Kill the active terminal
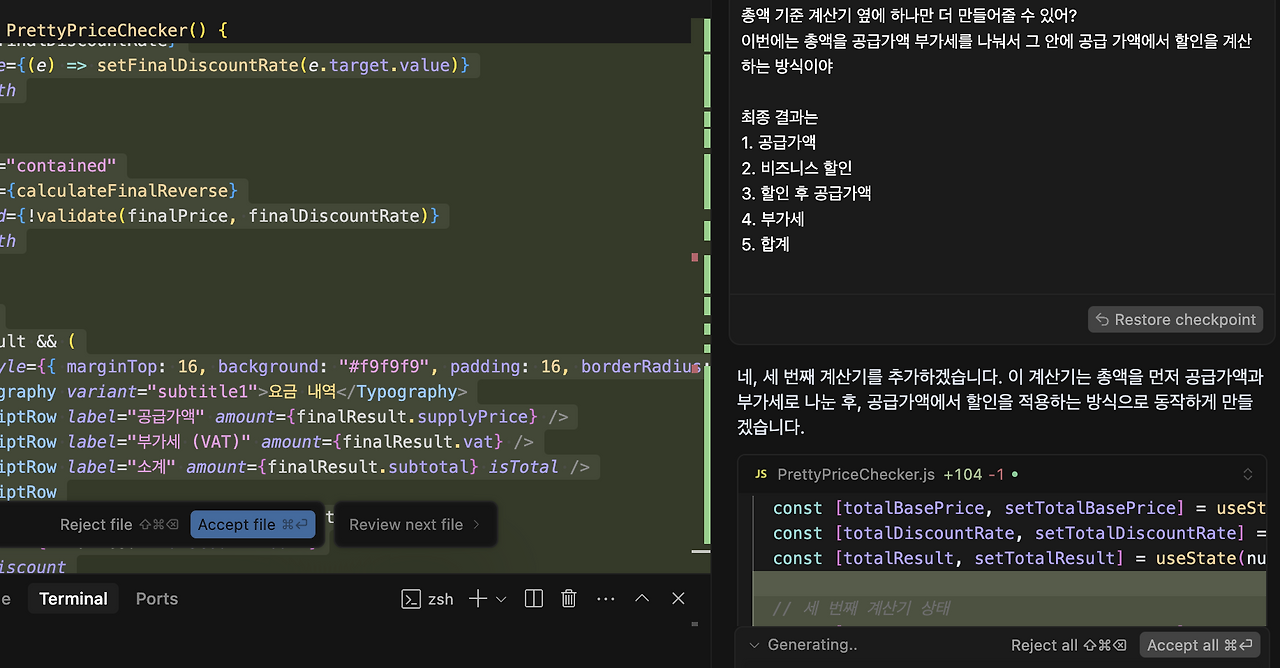 568,598
